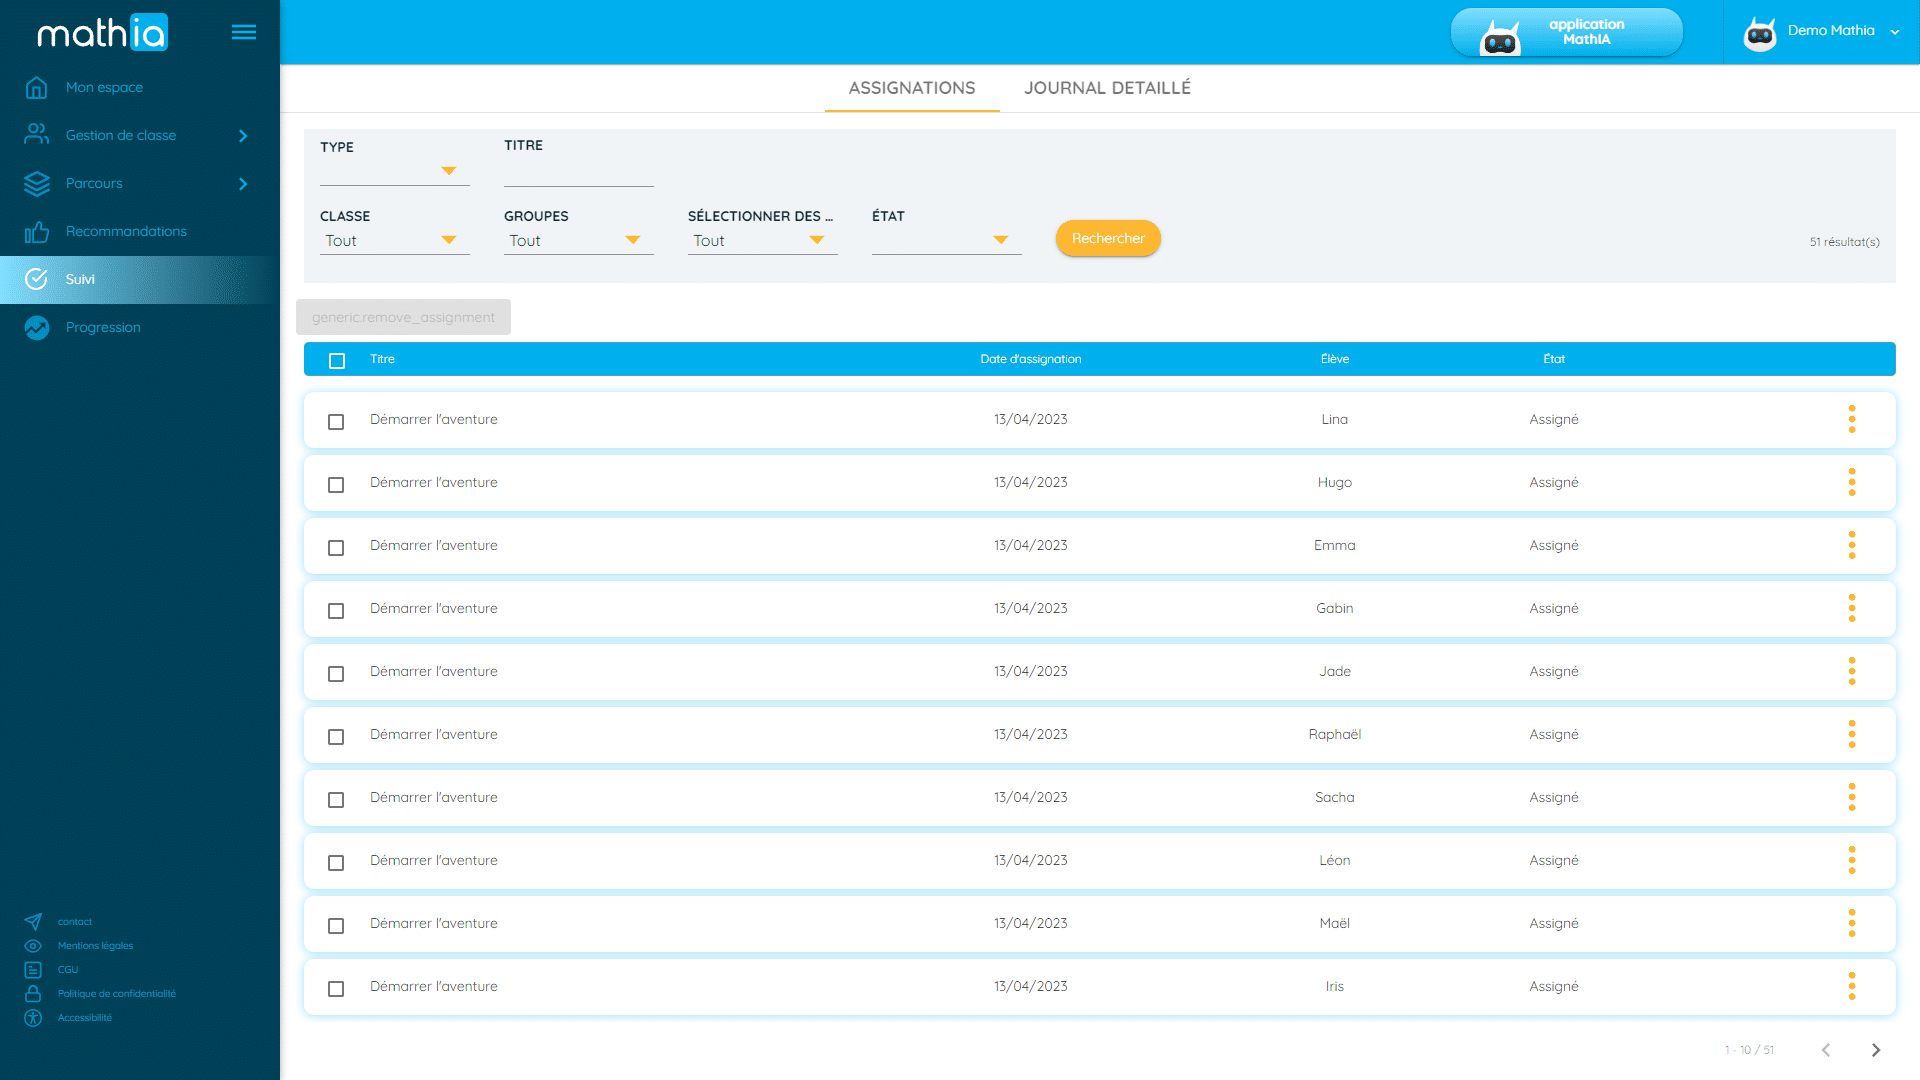This screenshot has height=1080, width=1920.
Task: Switch to Journal Detaillé tab
Action: point(1106,88)
